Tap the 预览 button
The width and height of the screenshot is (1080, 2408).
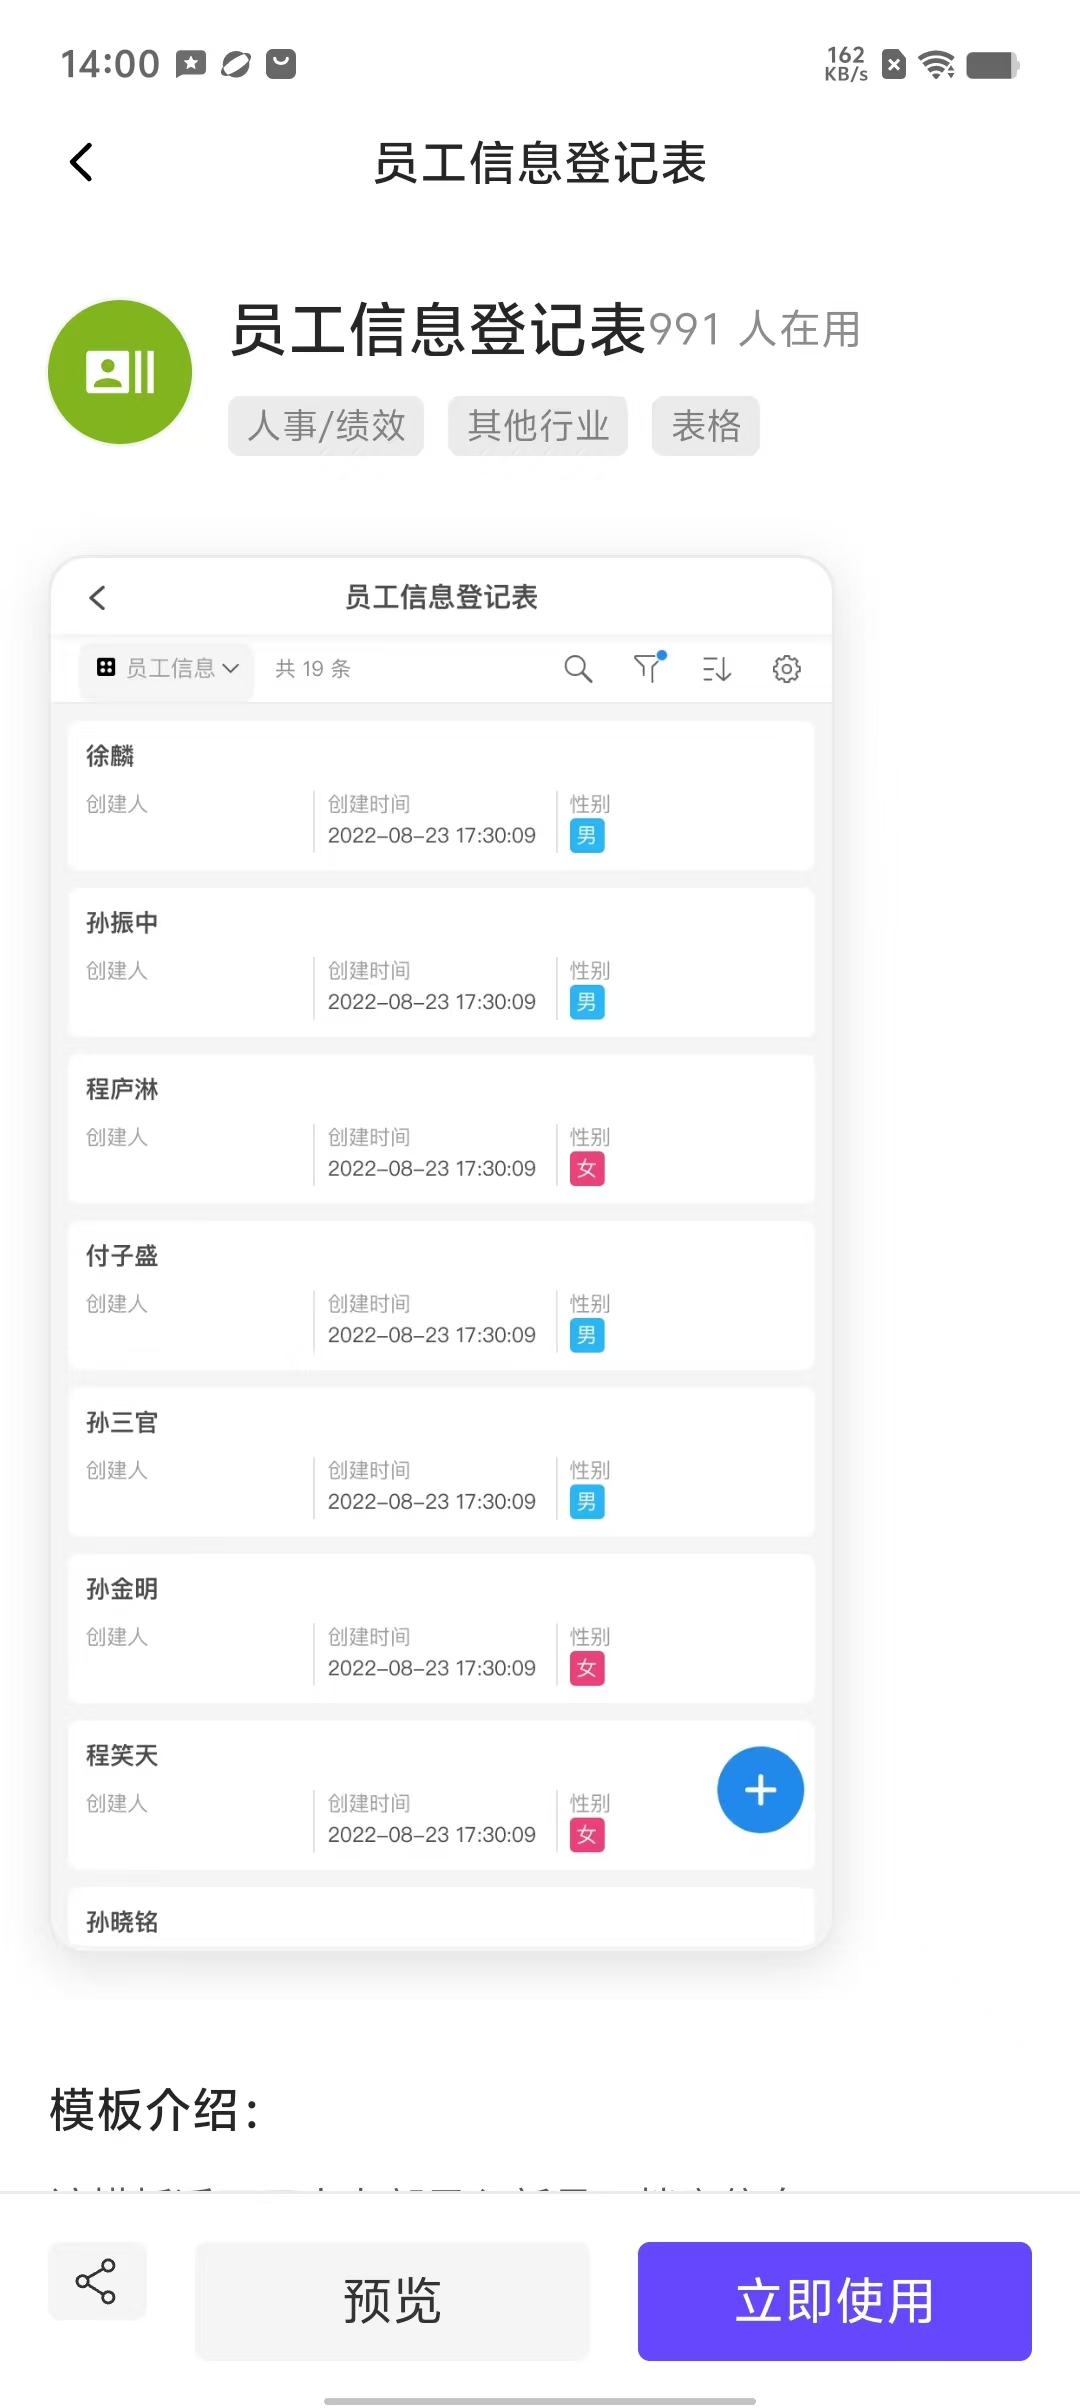[392, 2301]
